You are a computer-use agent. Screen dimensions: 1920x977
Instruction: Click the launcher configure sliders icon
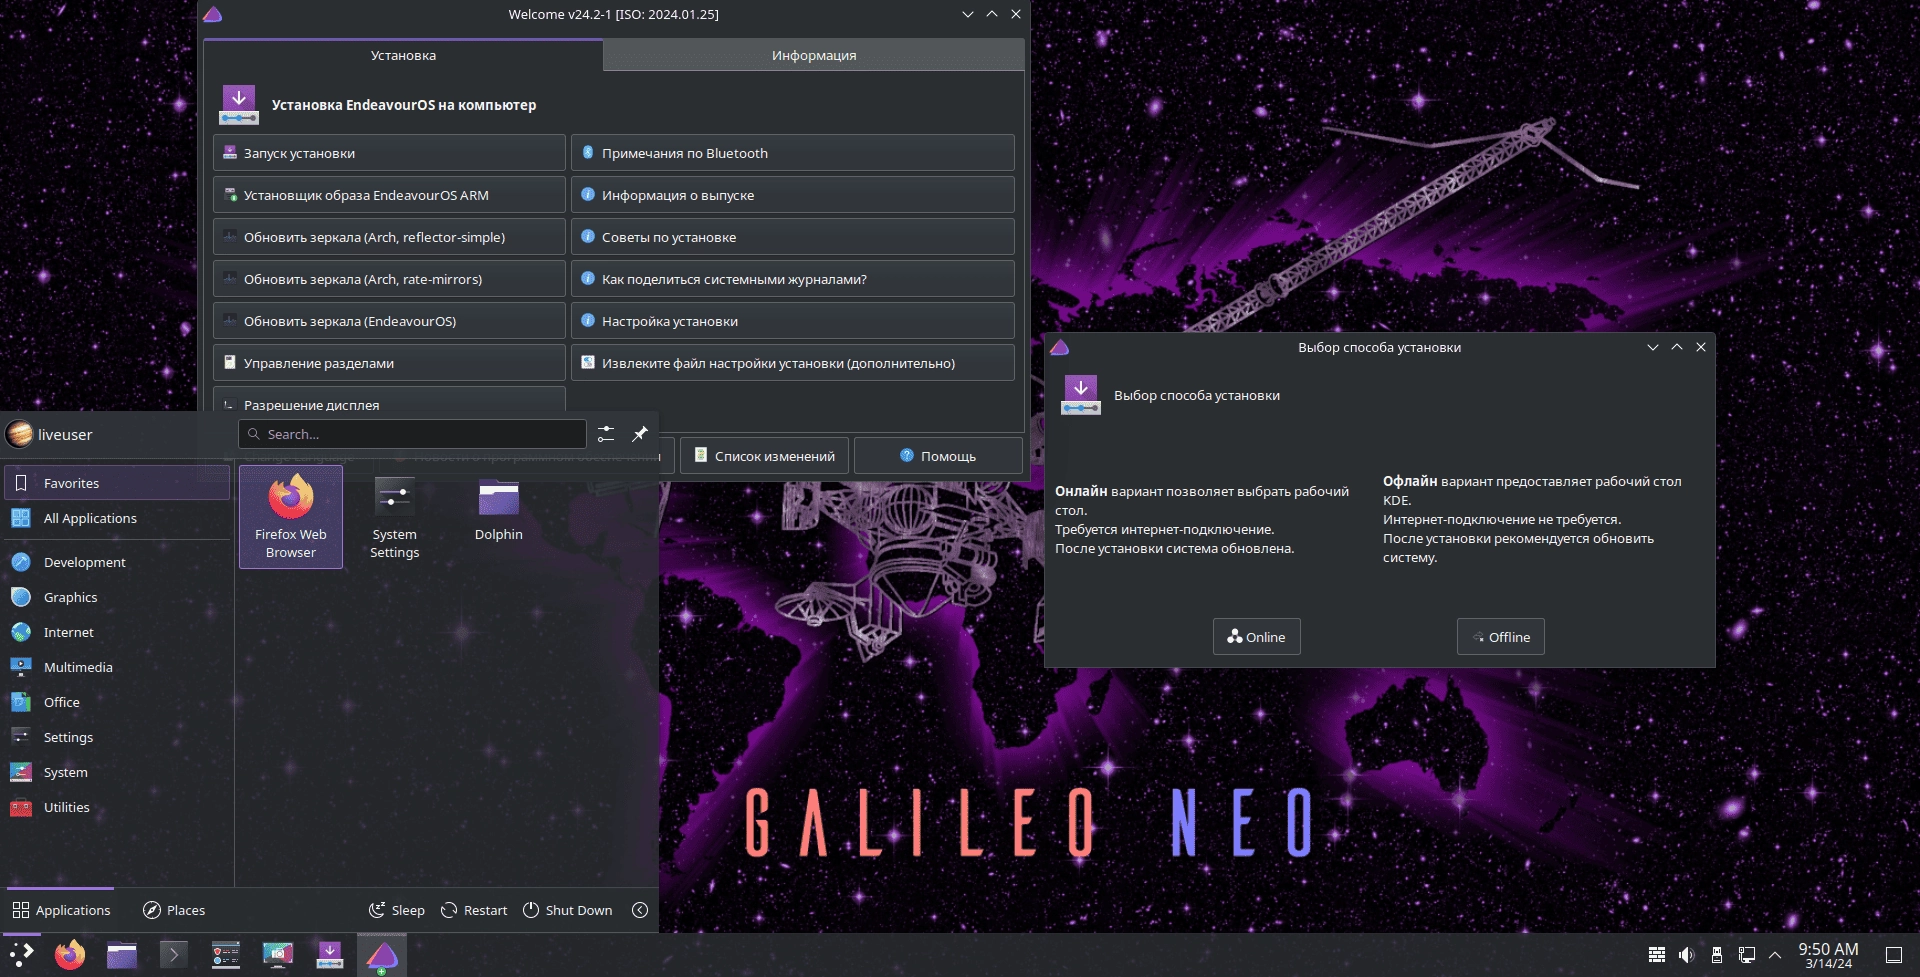606,434
